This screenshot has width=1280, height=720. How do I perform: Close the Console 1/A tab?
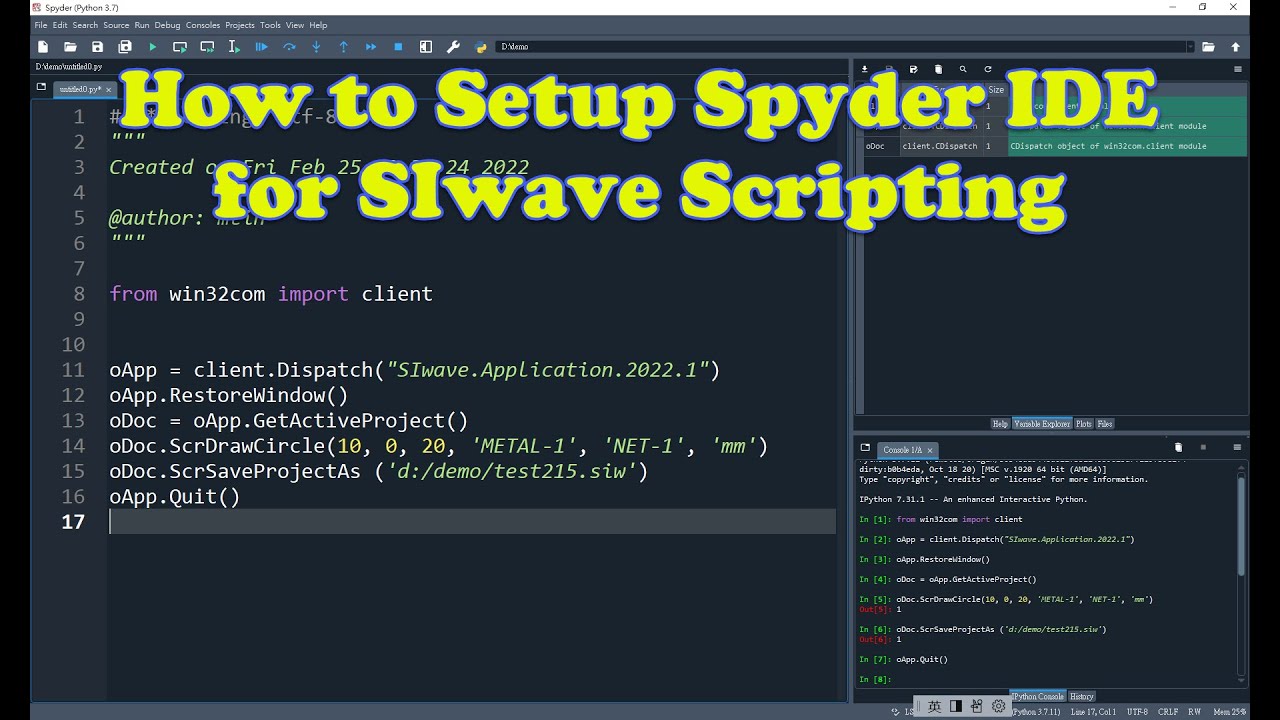click(929, 450)
